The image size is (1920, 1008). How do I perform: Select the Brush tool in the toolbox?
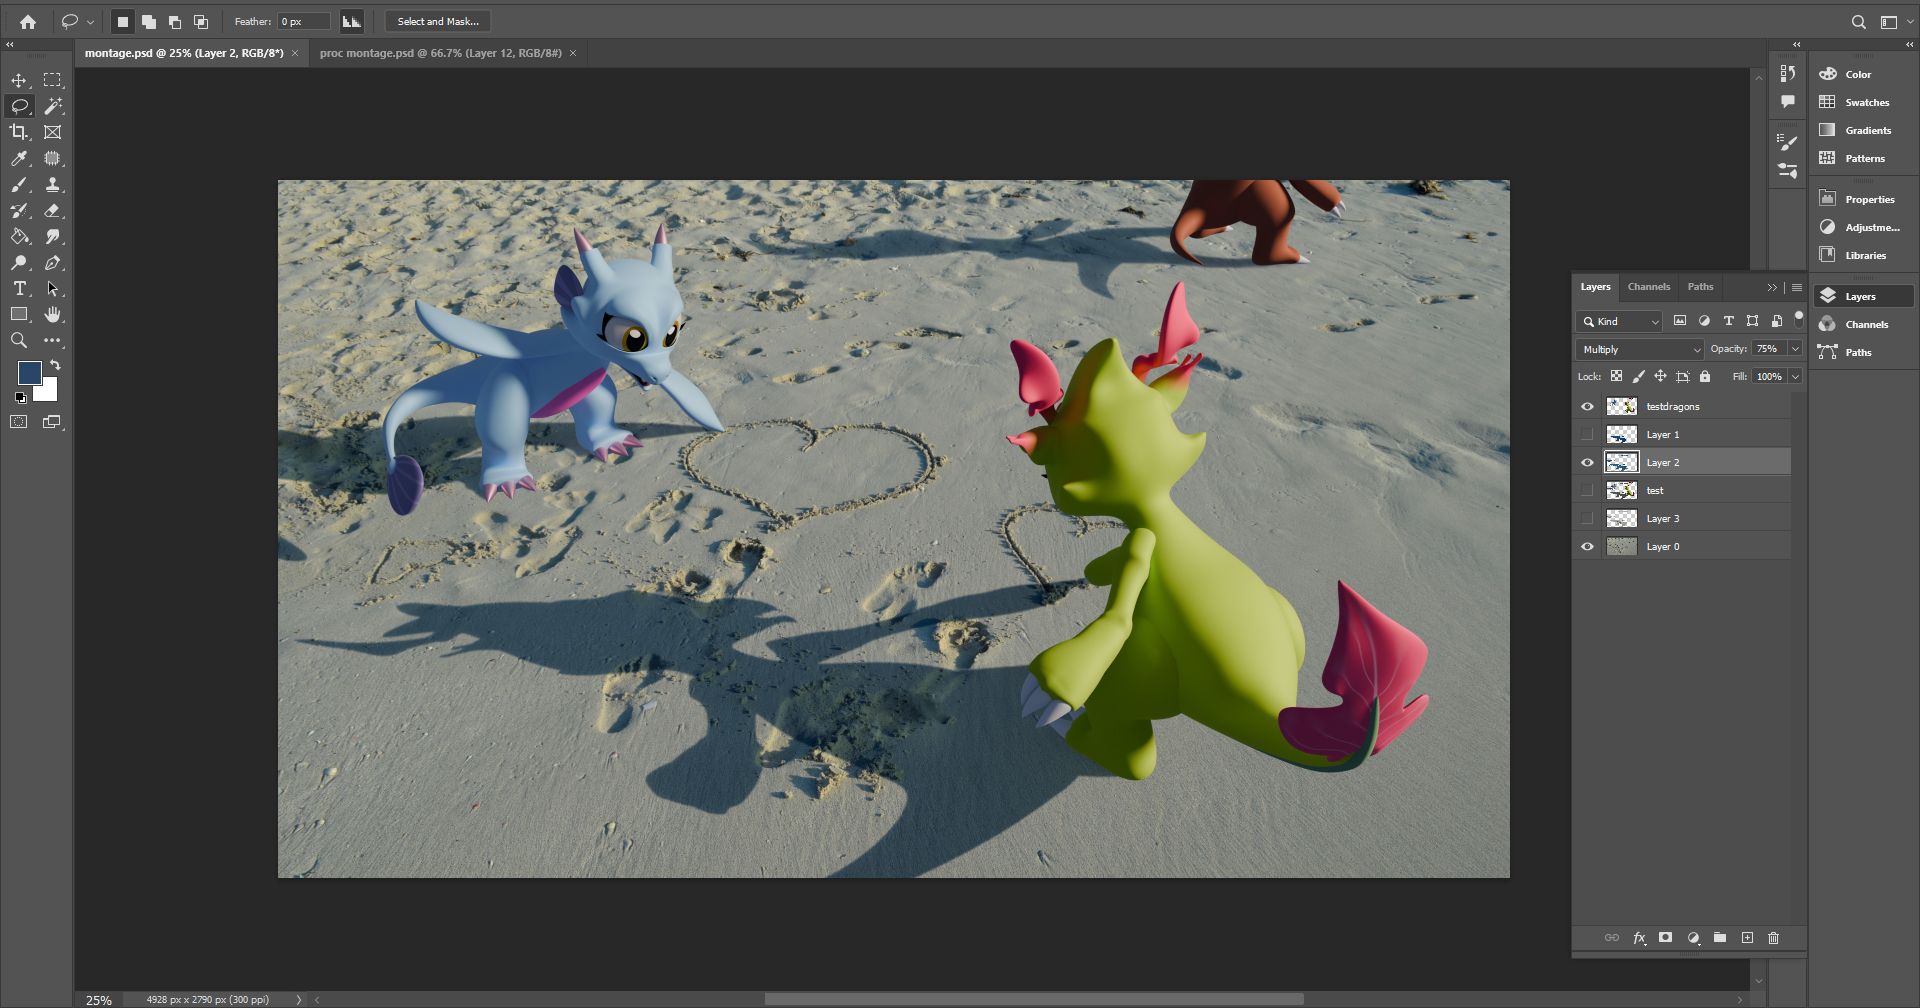tap(19, 185)
